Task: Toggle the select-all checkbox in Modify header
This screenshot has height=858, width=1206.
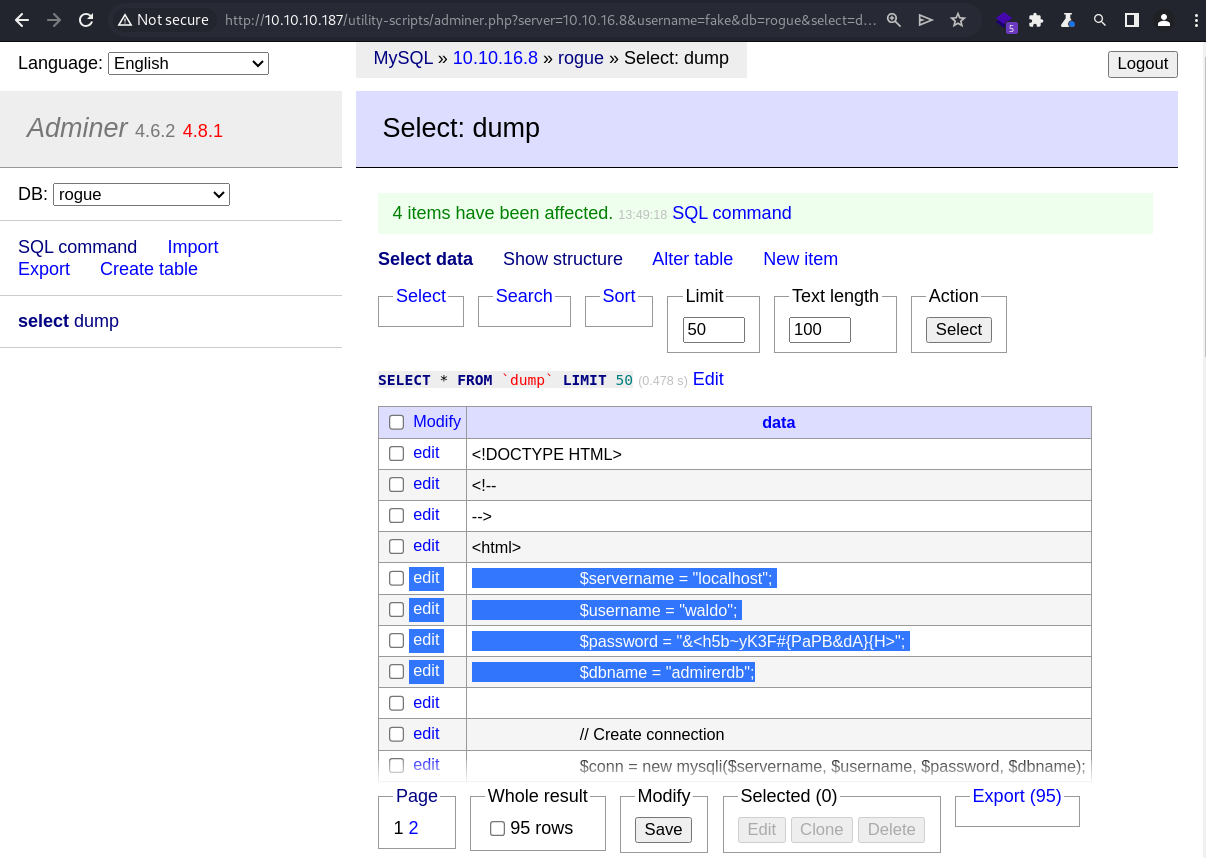Action: coord(397,422)
